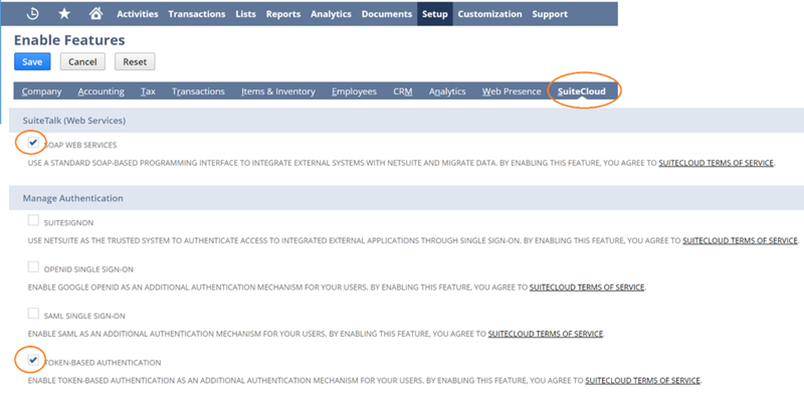Open the Recent Records clock icon
Image resolution: width=804 pixels, height=399 pixels.
33,14
